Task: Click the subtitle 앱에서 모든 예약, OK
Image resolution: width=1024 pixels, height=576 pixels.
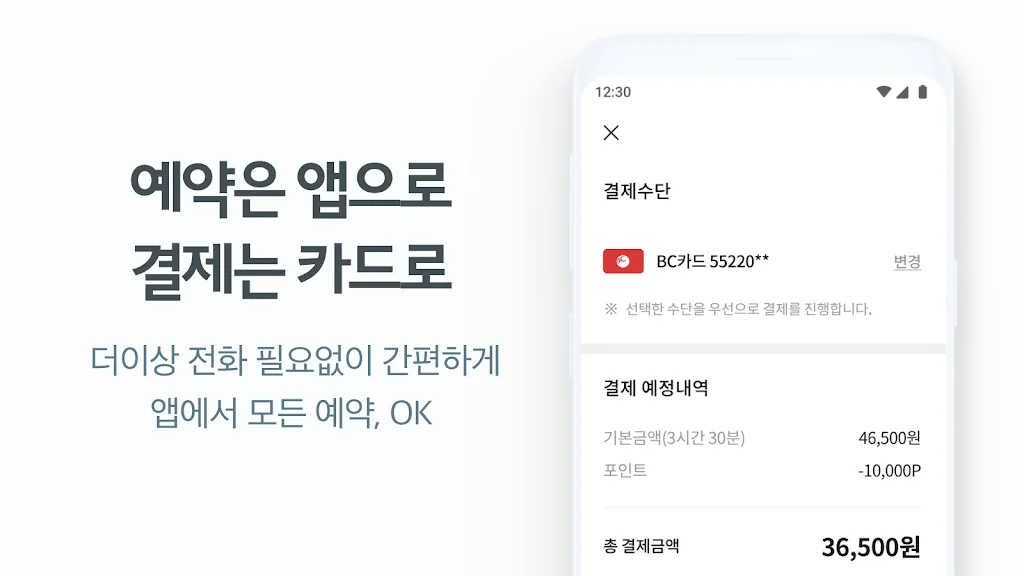Action: point(291,413)
